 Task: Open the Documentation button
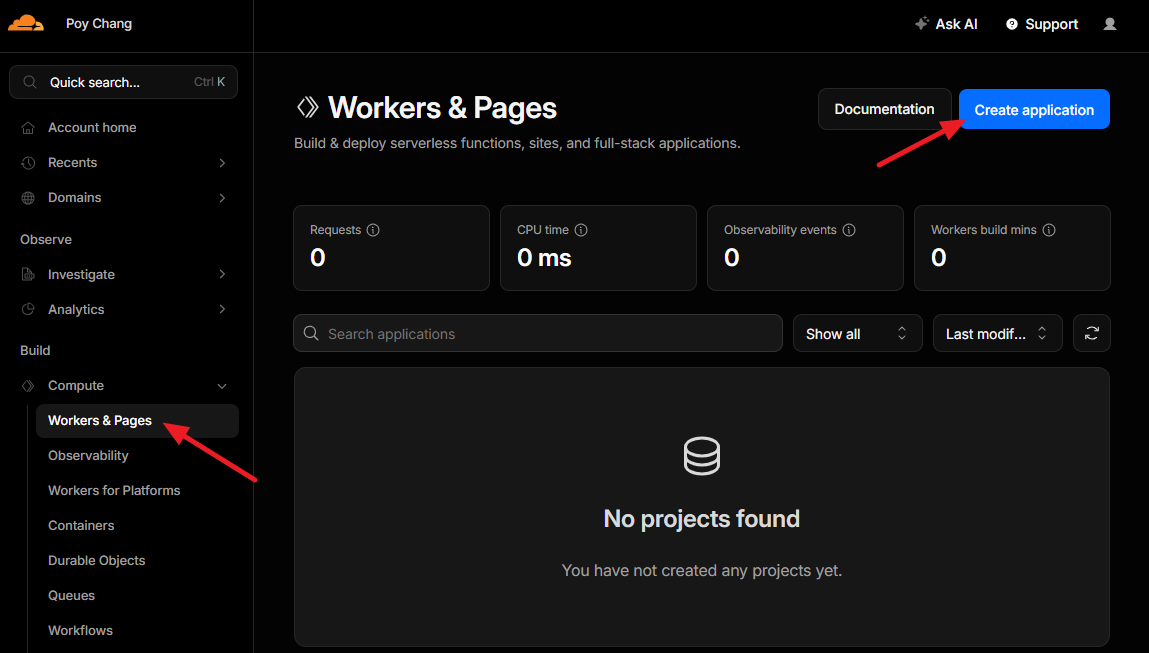coord(884,109)
